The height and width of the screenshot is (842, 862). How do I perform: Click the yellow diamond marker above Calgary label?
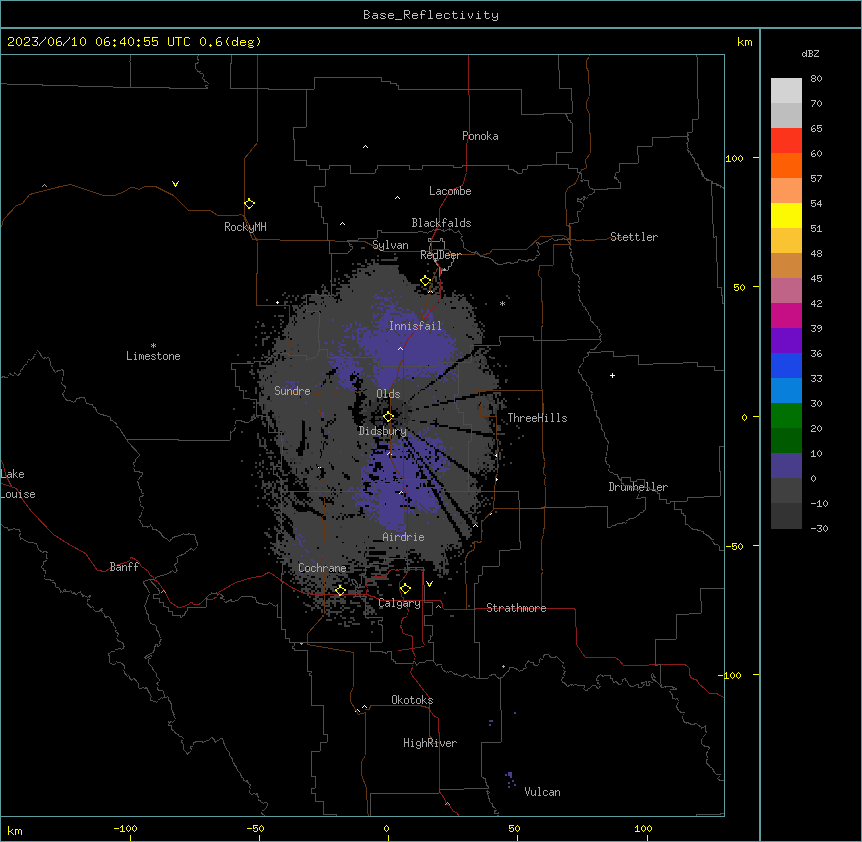[x=405, y=589]
